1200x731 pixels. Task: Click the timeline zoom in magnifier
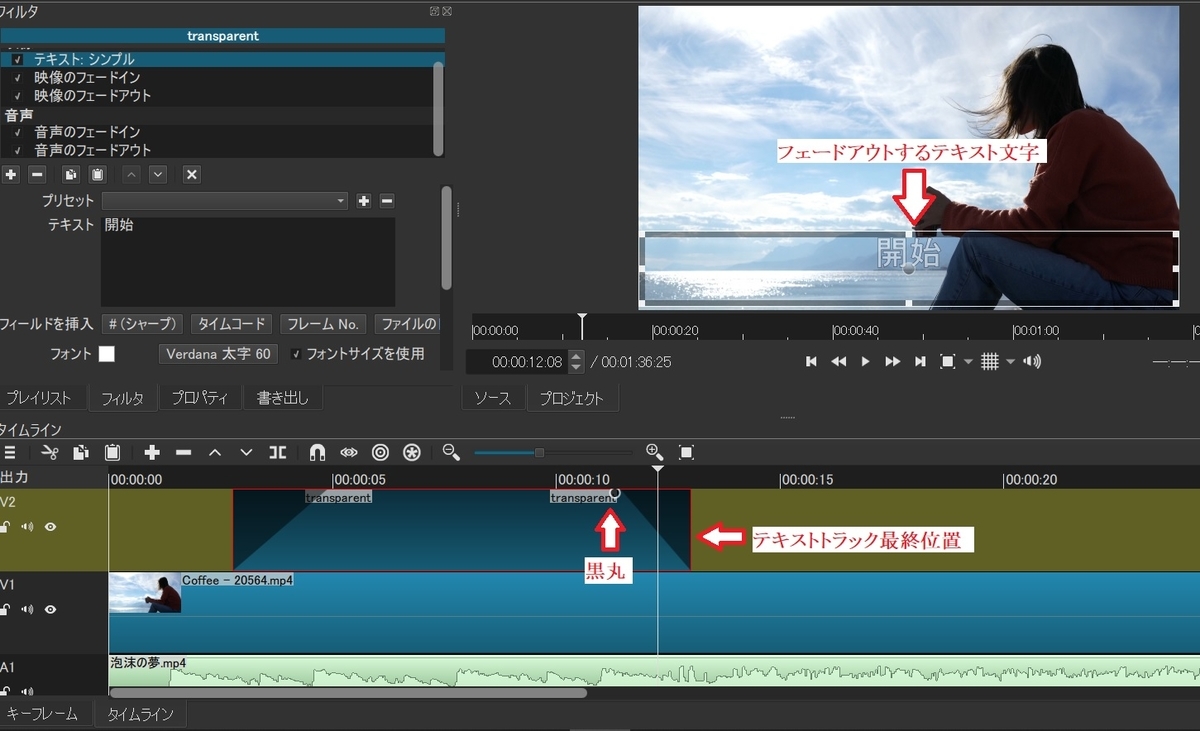point(655,453)
